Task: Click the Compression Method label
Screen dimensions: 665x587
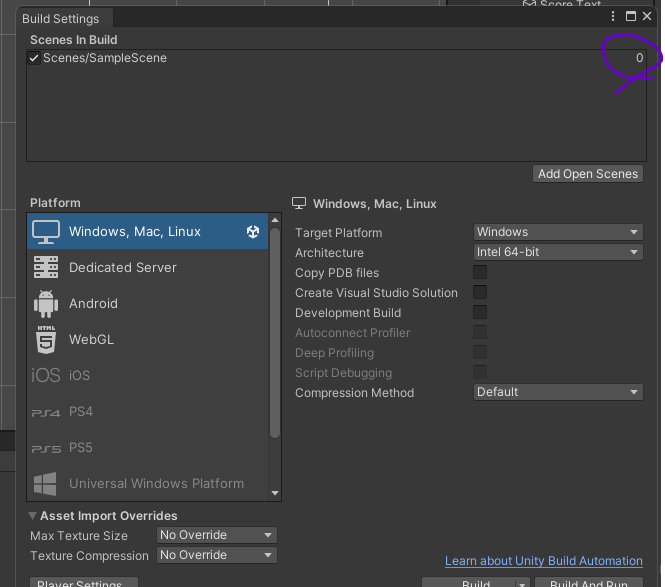Action: click(355, 393)
